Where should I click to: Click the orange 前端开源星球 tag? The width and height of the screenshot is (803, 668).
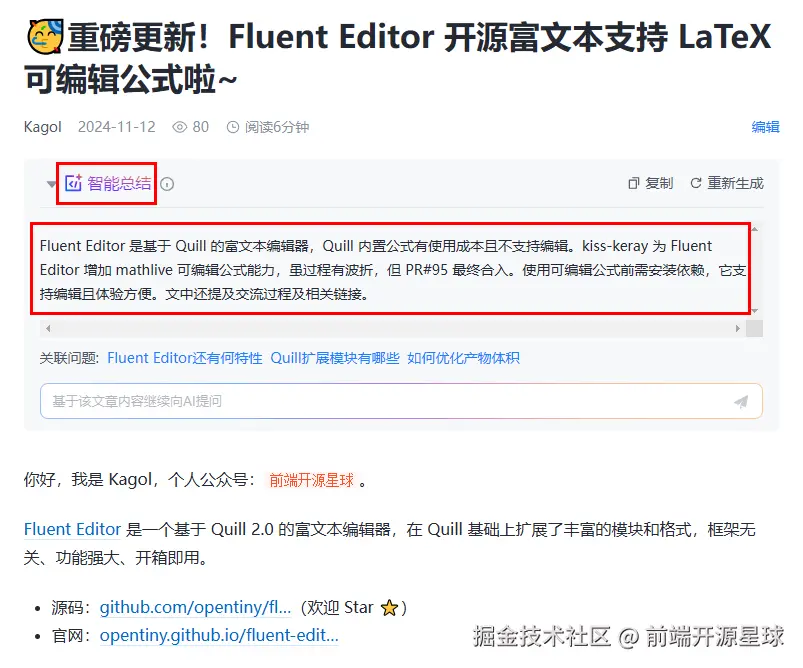click(311, 480)
